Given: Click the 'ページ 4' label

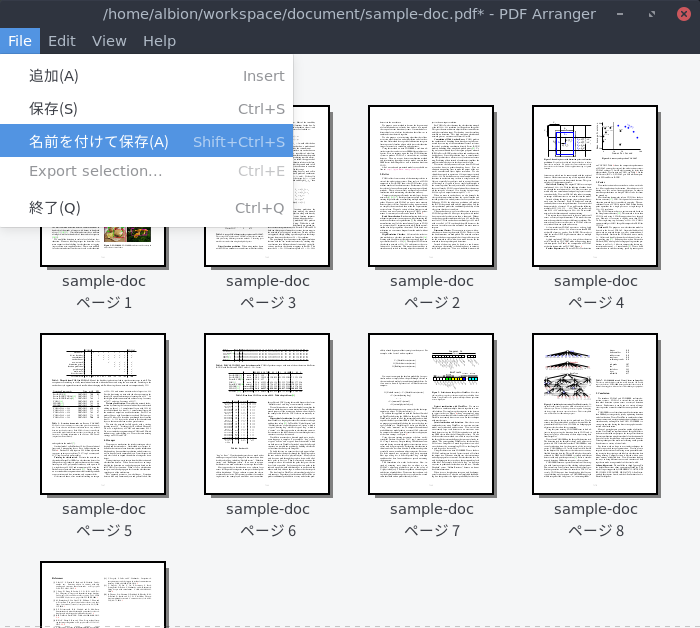Looking at the screenshot, I should click(x=596, y=303).
